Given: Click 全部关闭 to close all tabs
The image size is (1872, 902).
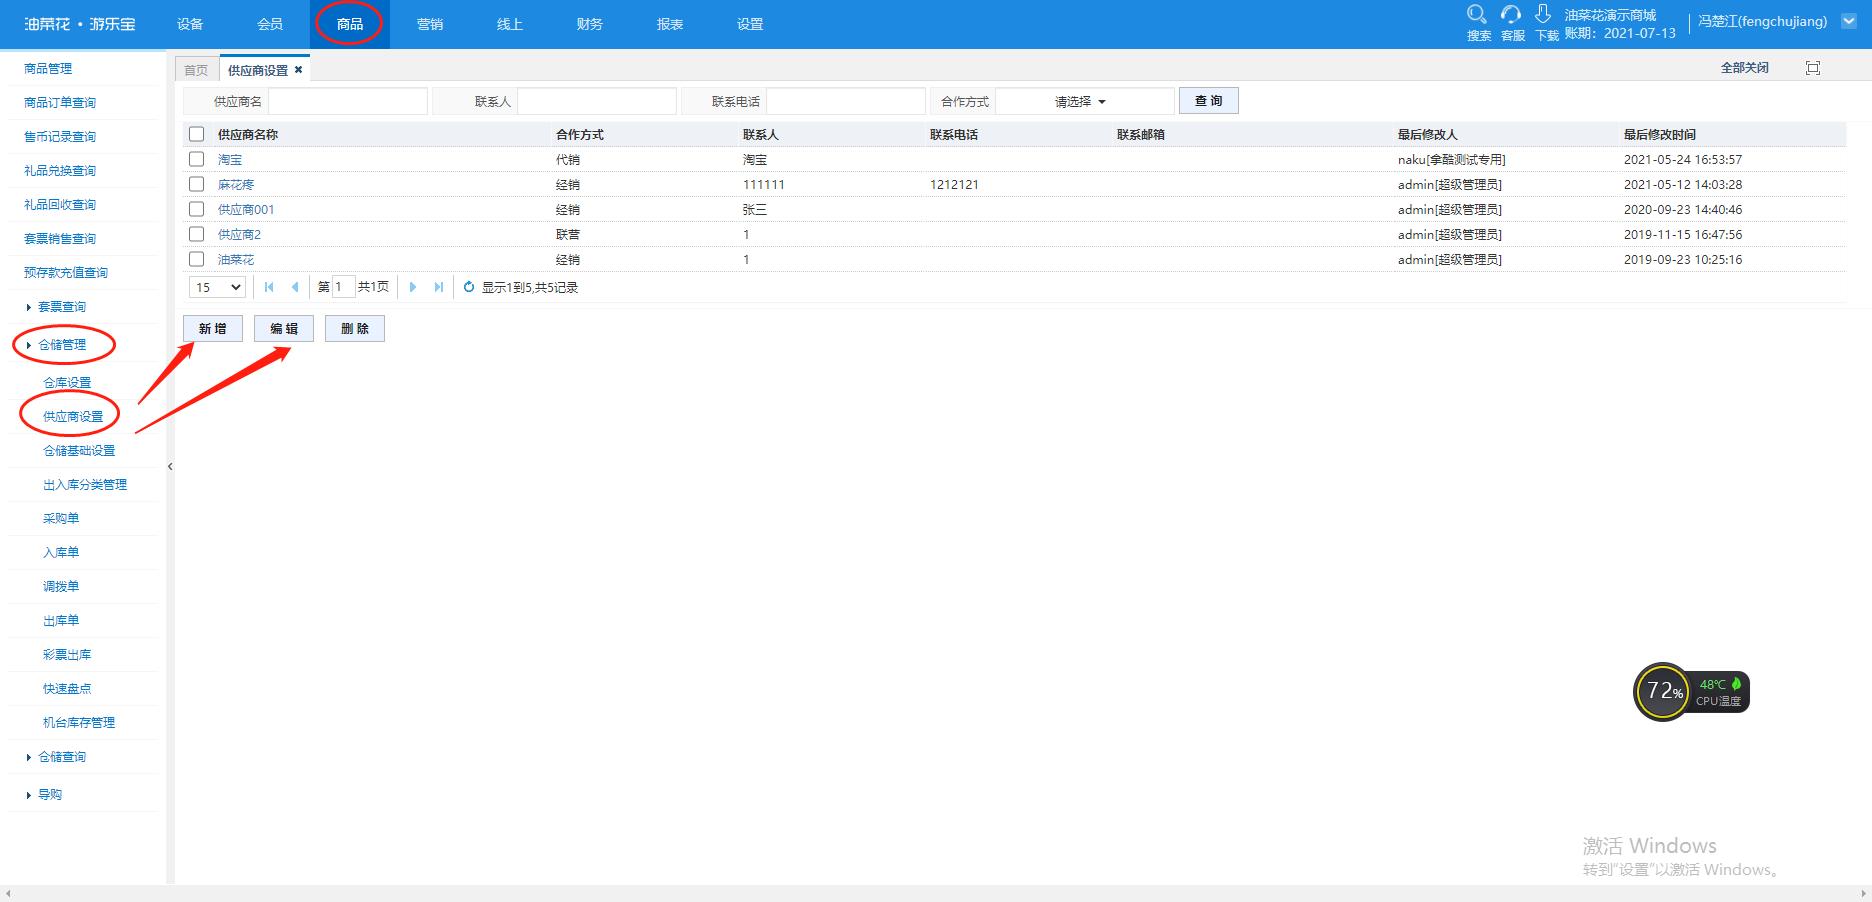Looking at the screenshot, I should pos(1744,68).
